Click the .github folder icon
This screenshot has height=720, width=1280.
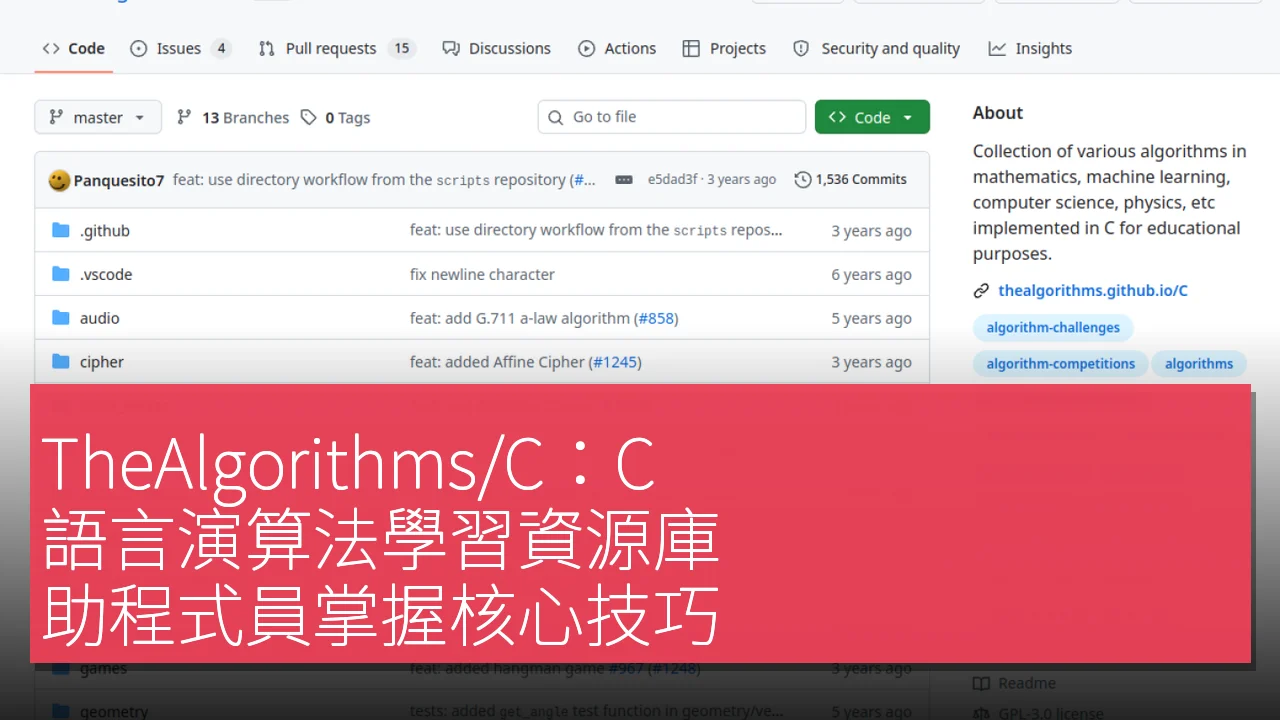click(60, 231)
